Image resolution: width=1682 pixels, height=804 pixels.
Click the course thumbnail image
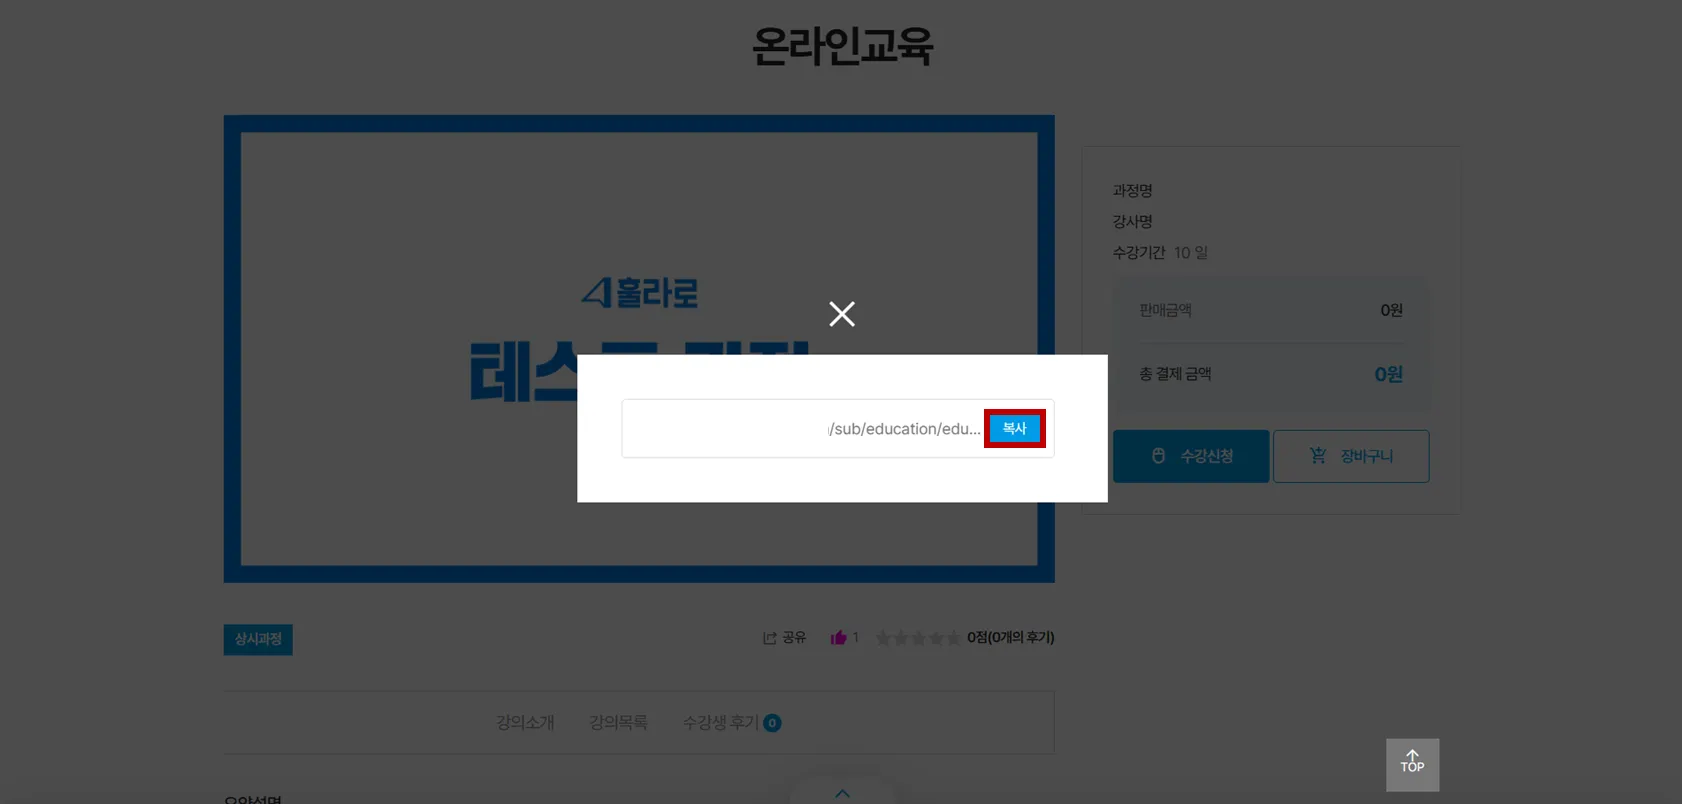[x=639, y=349]
